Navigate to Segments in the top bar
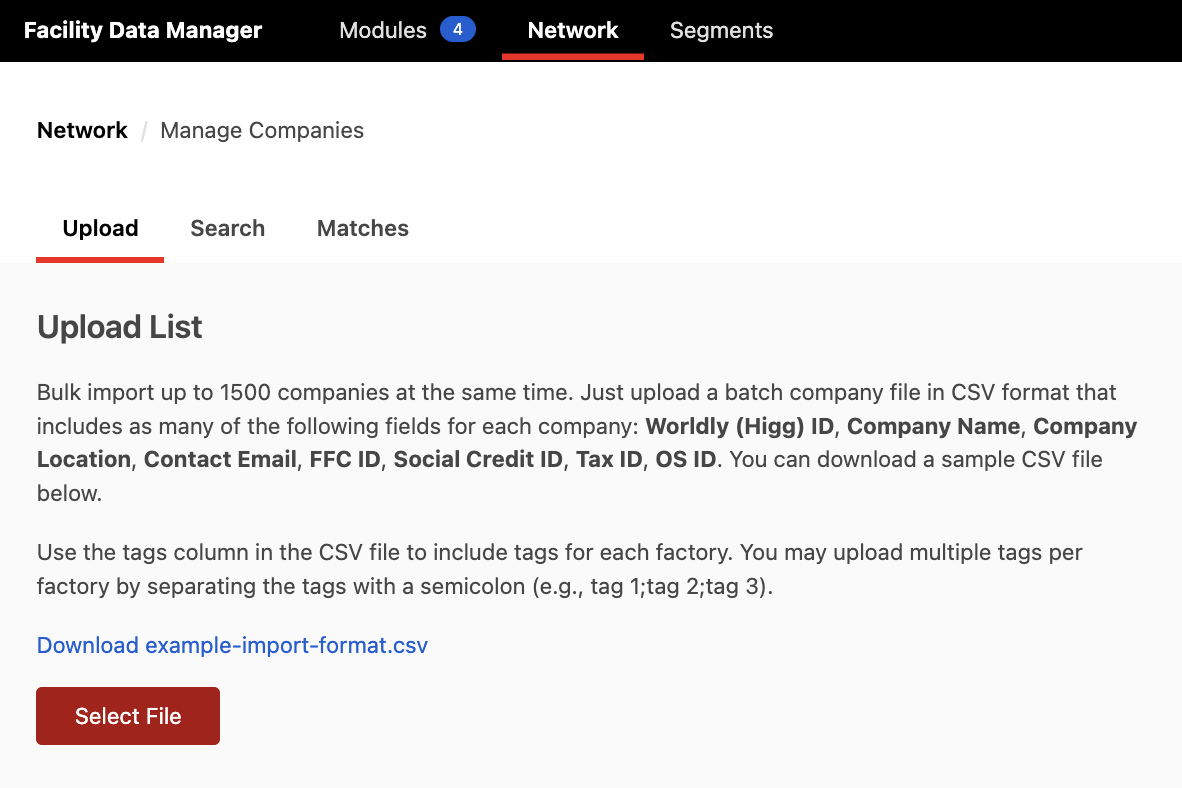This screenshot has height=788, width=1182. pos(721,31)
